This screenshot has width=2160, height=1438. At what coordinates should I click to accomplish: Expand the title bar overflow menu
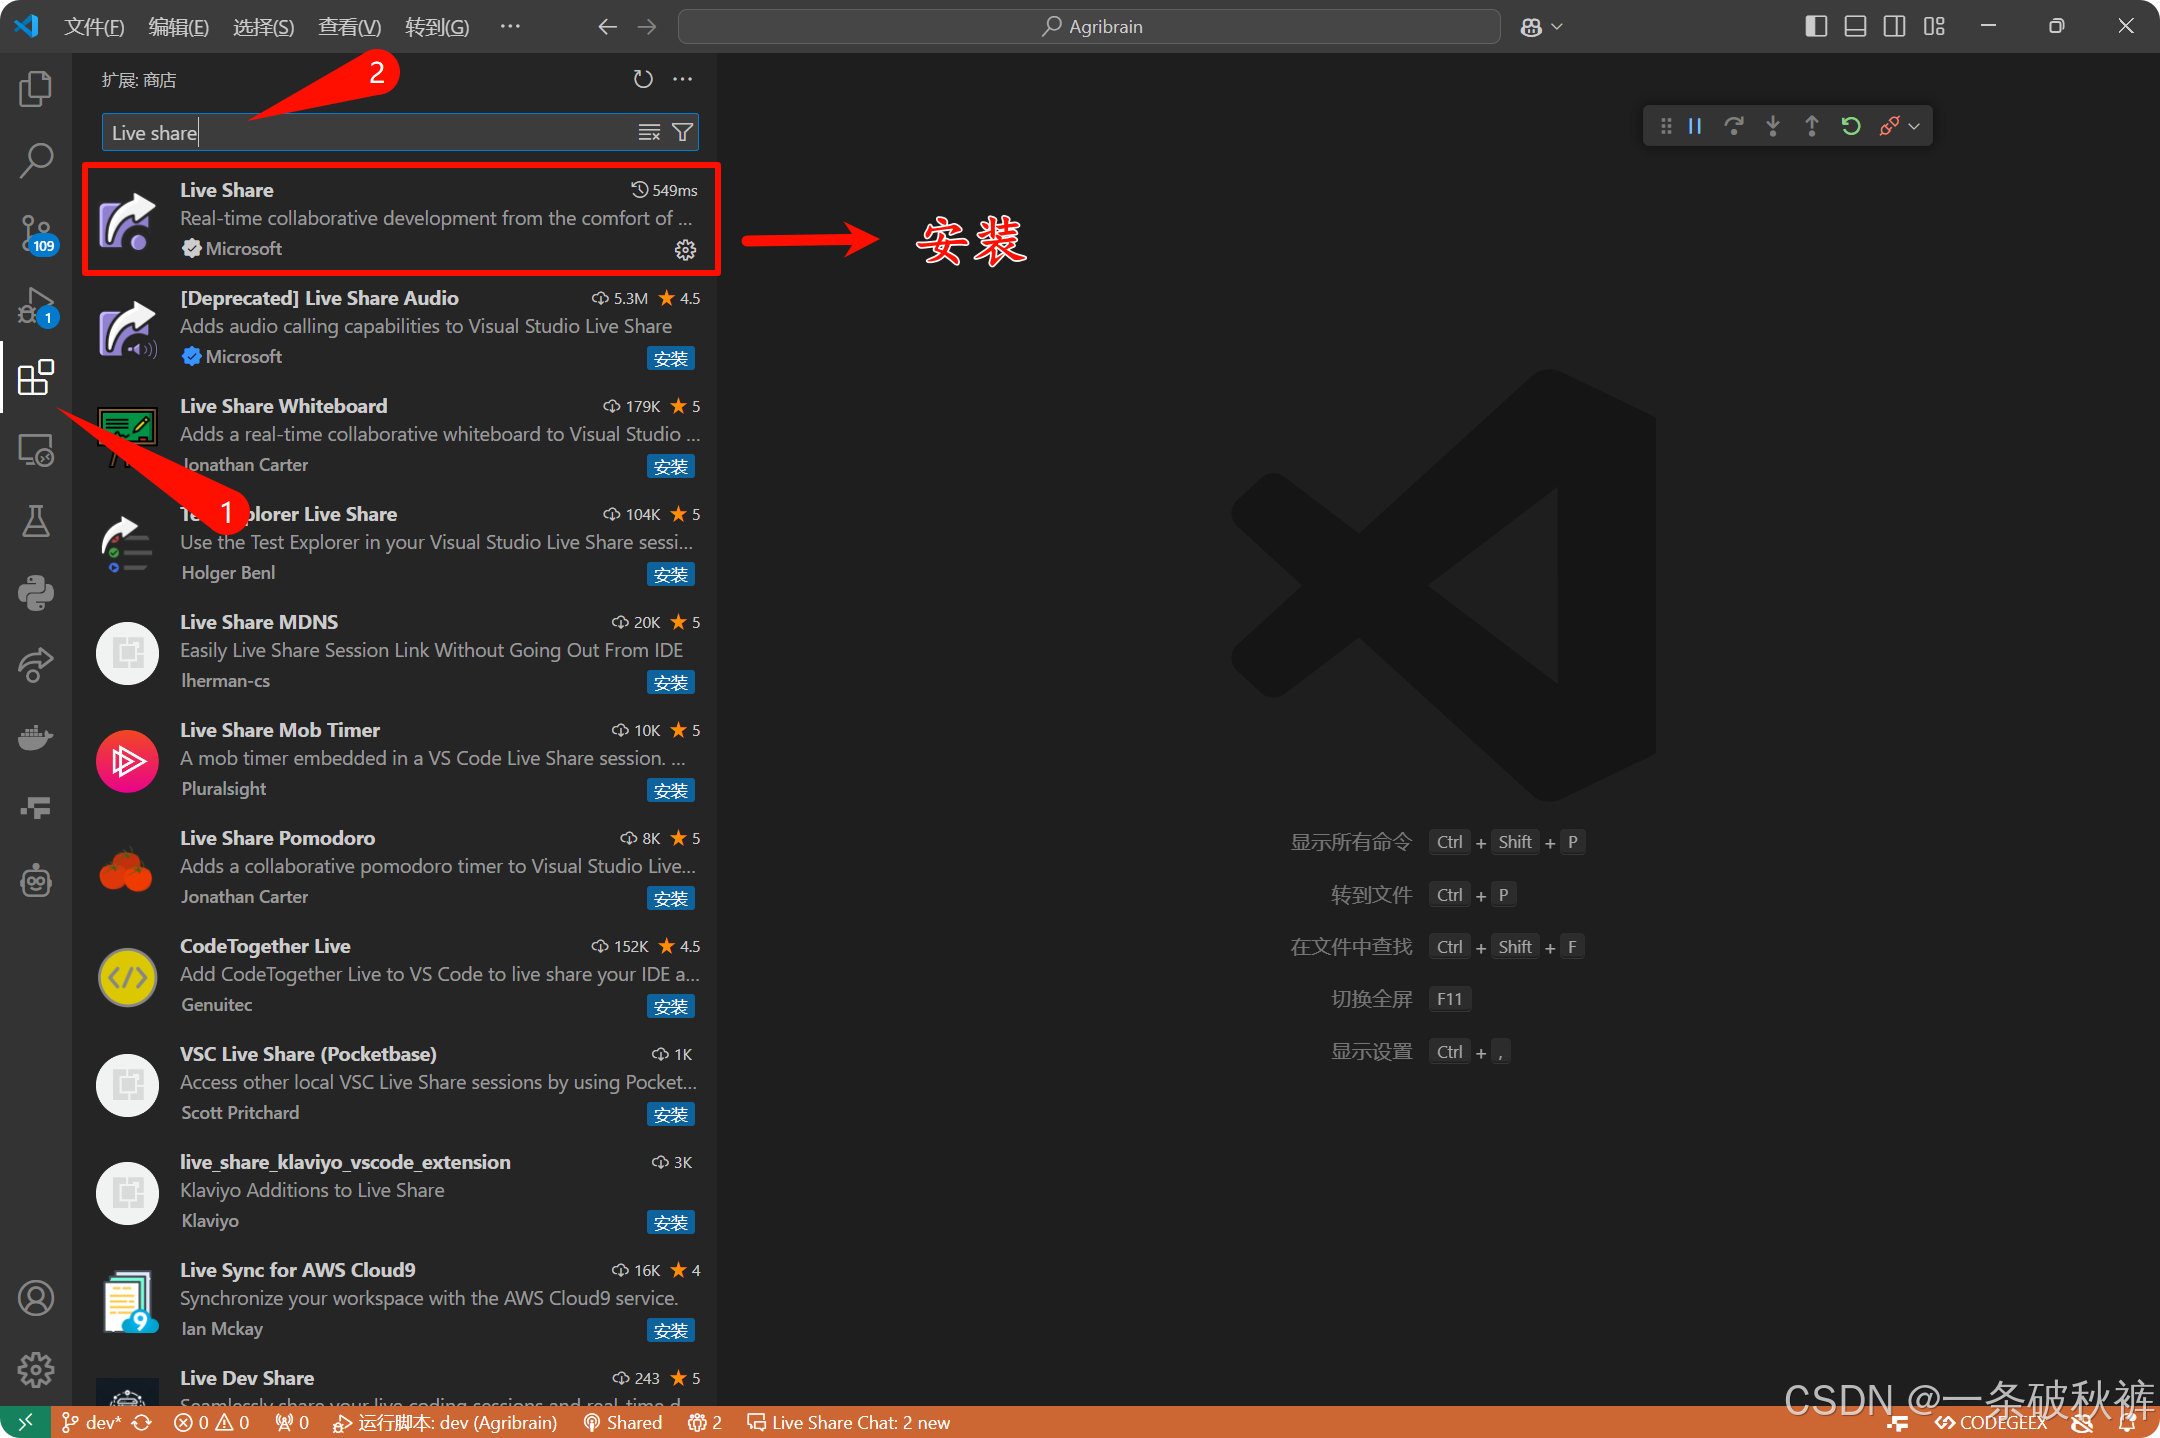point(510,27)
